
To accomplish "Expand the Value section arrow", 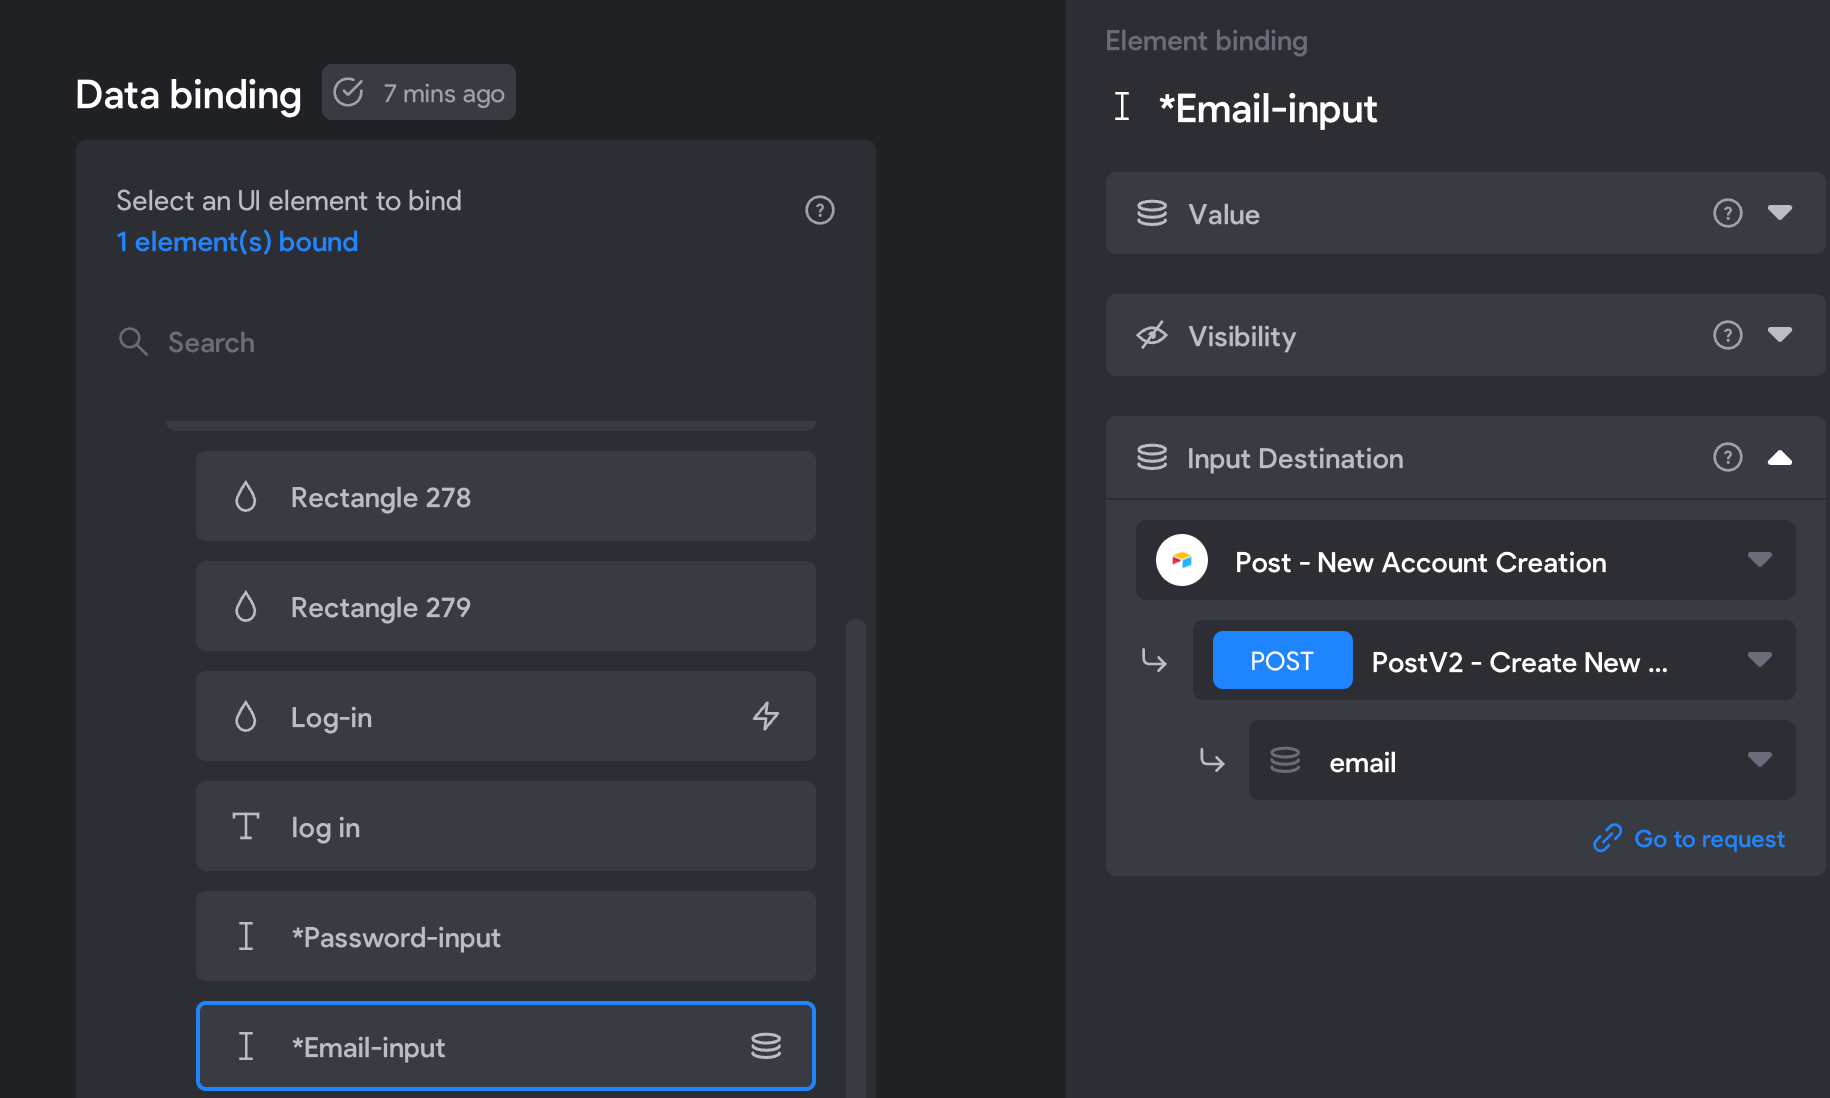I will [1780, 212].
